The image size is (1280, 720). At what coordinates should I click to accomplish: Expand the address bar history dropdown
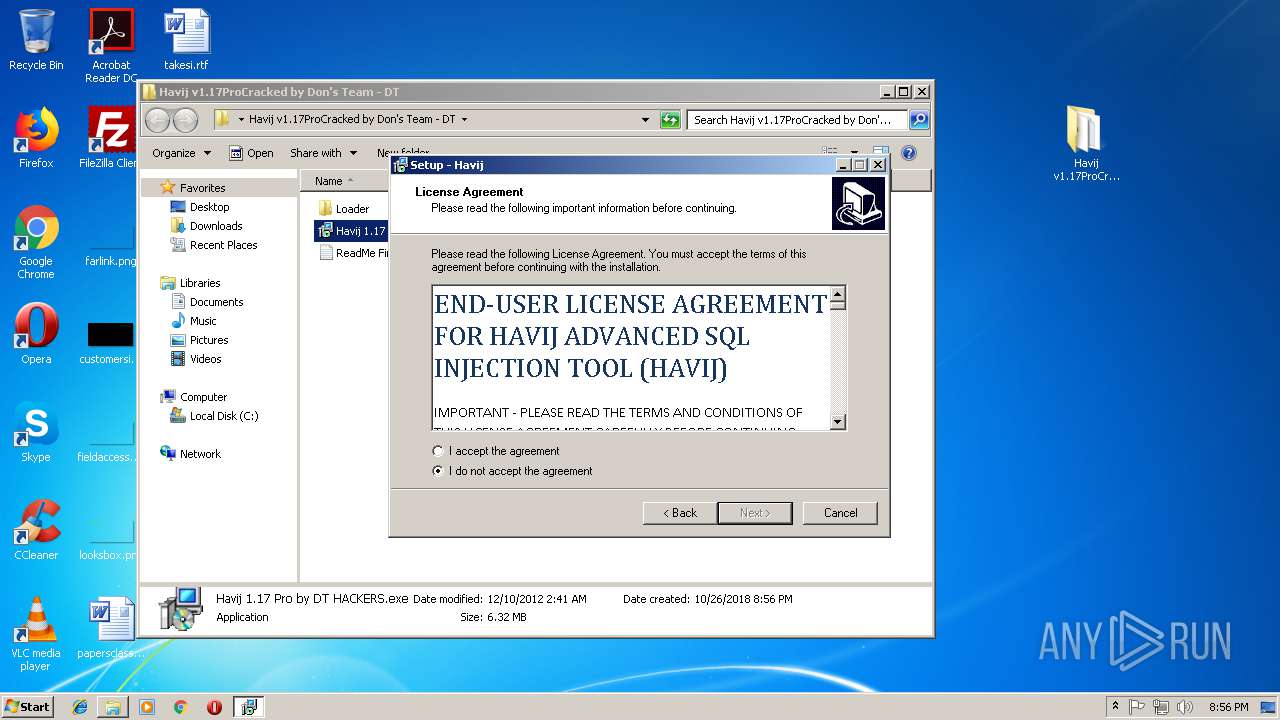(x=645, y=119)
